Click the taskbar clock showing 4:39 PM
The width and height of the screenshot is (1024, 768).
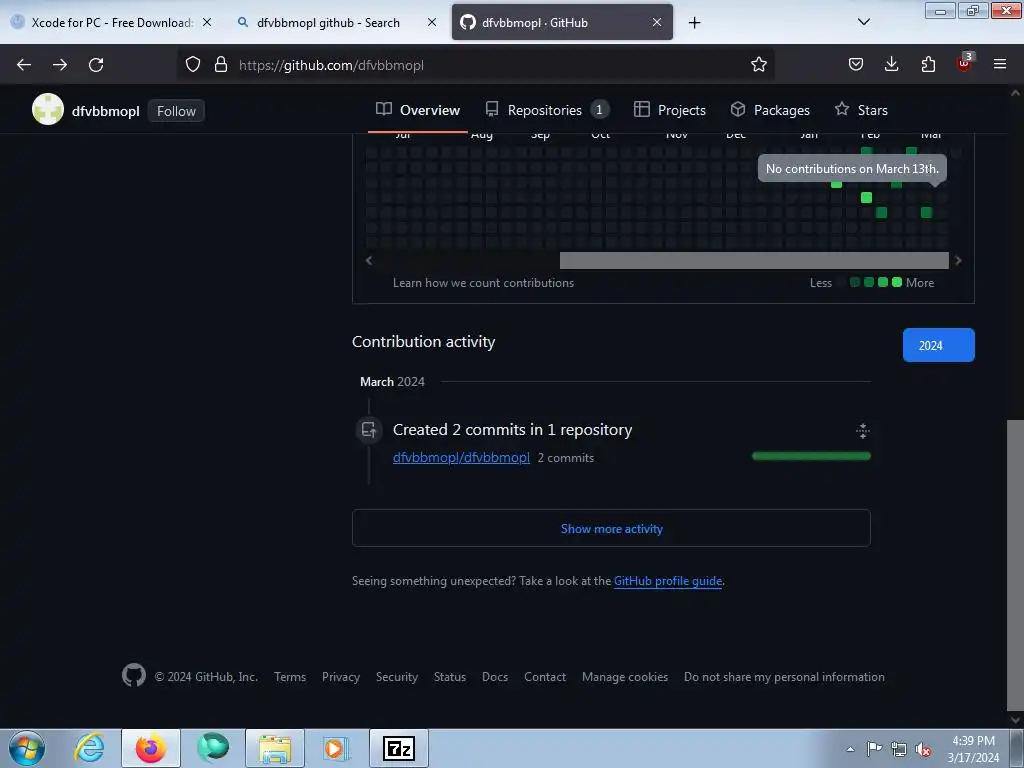[973, 749]
